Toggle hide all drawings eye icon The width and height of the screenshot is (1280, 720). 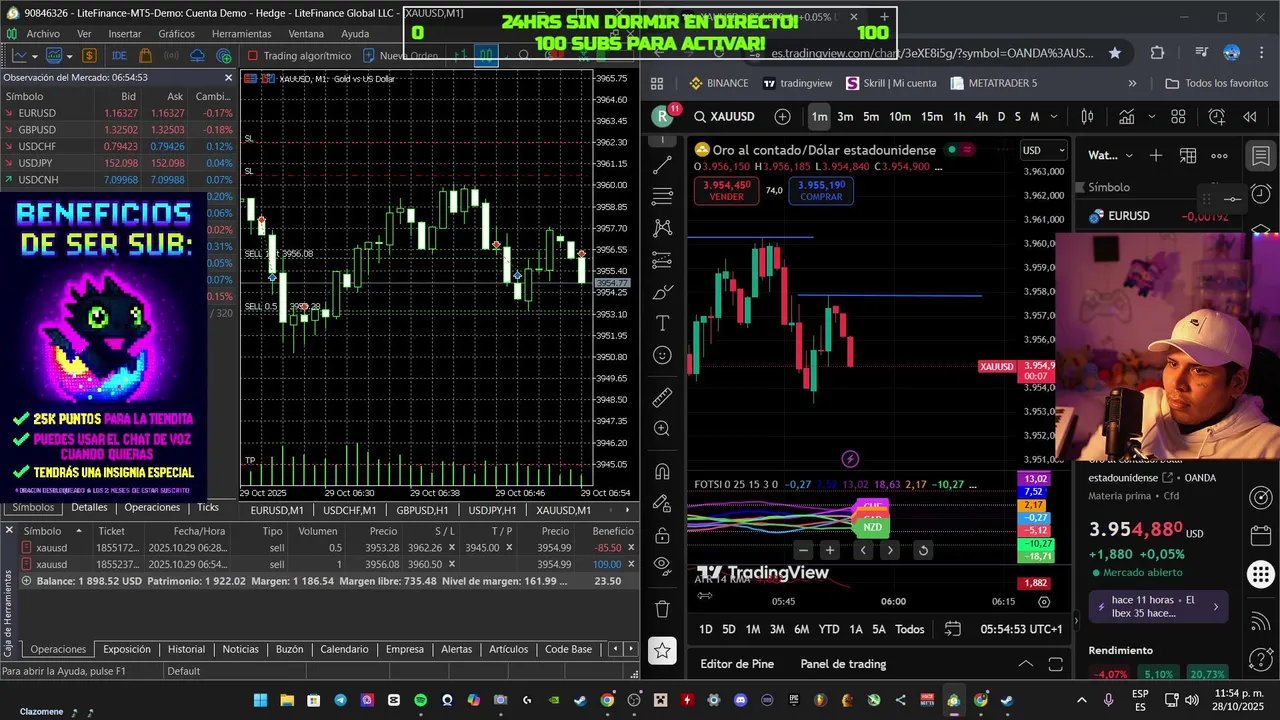[x=662, y=565]
